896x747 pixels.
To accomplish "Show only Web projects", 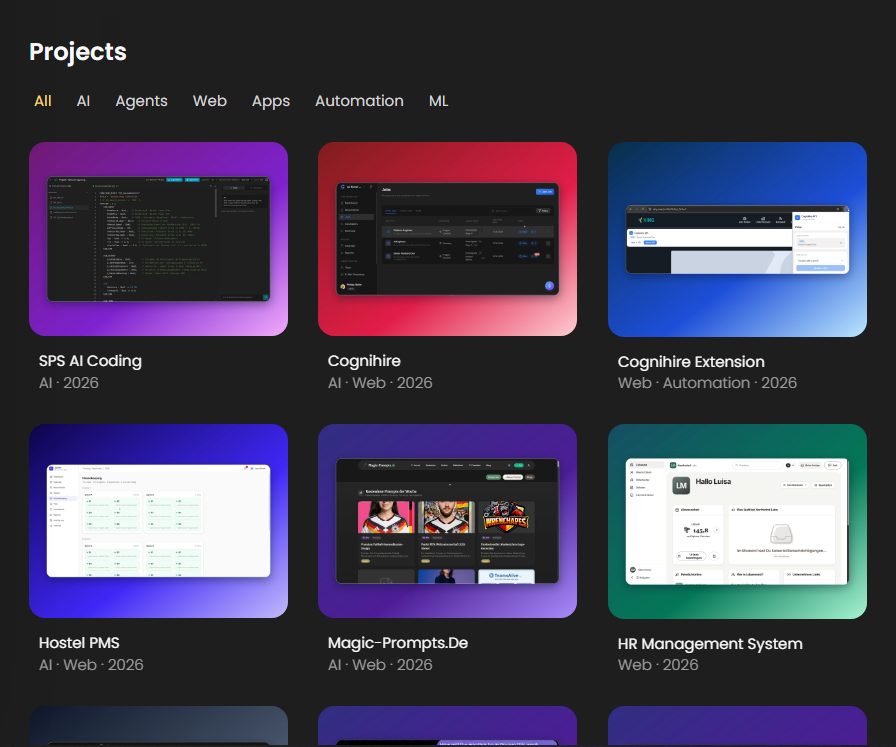I will 210,101.
